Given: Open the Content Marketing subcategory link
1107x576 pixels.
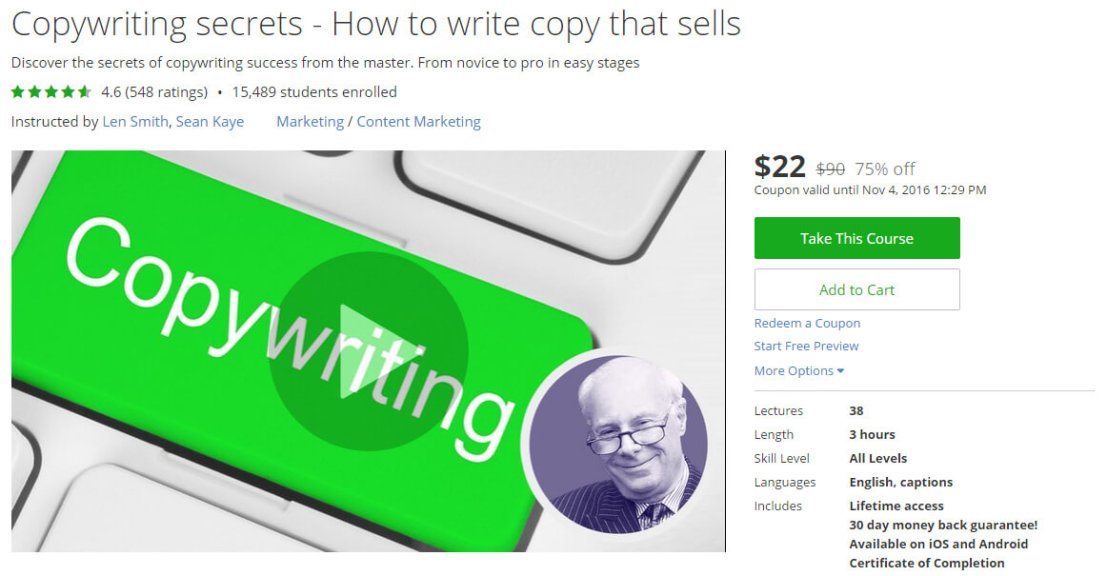Looking at the screenshot, I should point(419,121).
